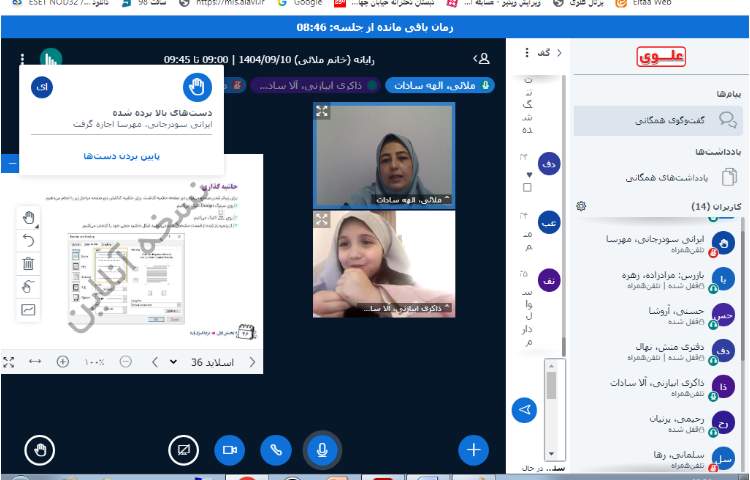Click the Google bookmark in the browser bar
Image resolution: width=750 pixels, height=480 pixels.
300,3
